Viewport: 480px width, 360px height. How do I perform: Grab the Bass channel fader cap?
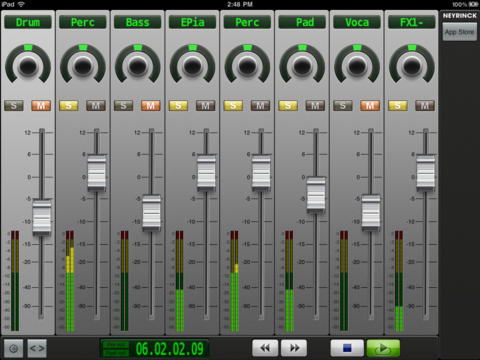coord(152,212)
